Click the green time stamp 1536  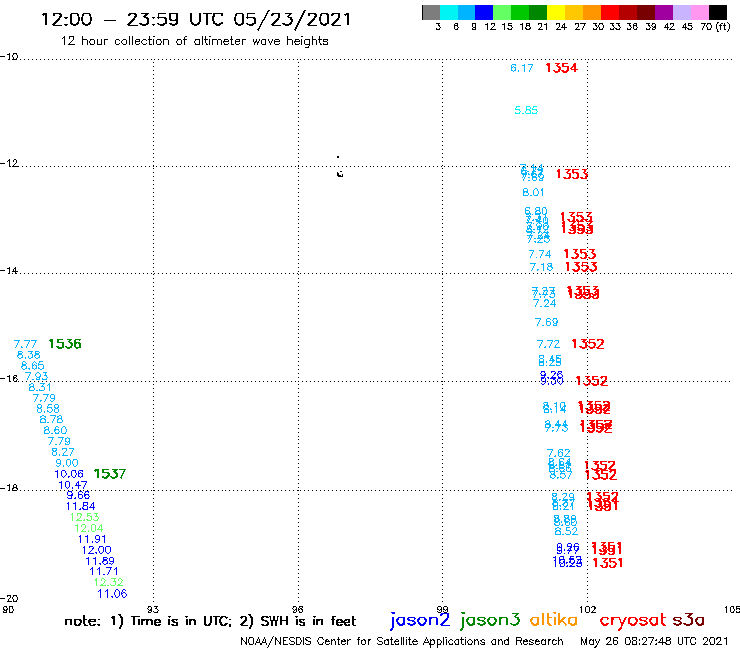click(65, 344)
